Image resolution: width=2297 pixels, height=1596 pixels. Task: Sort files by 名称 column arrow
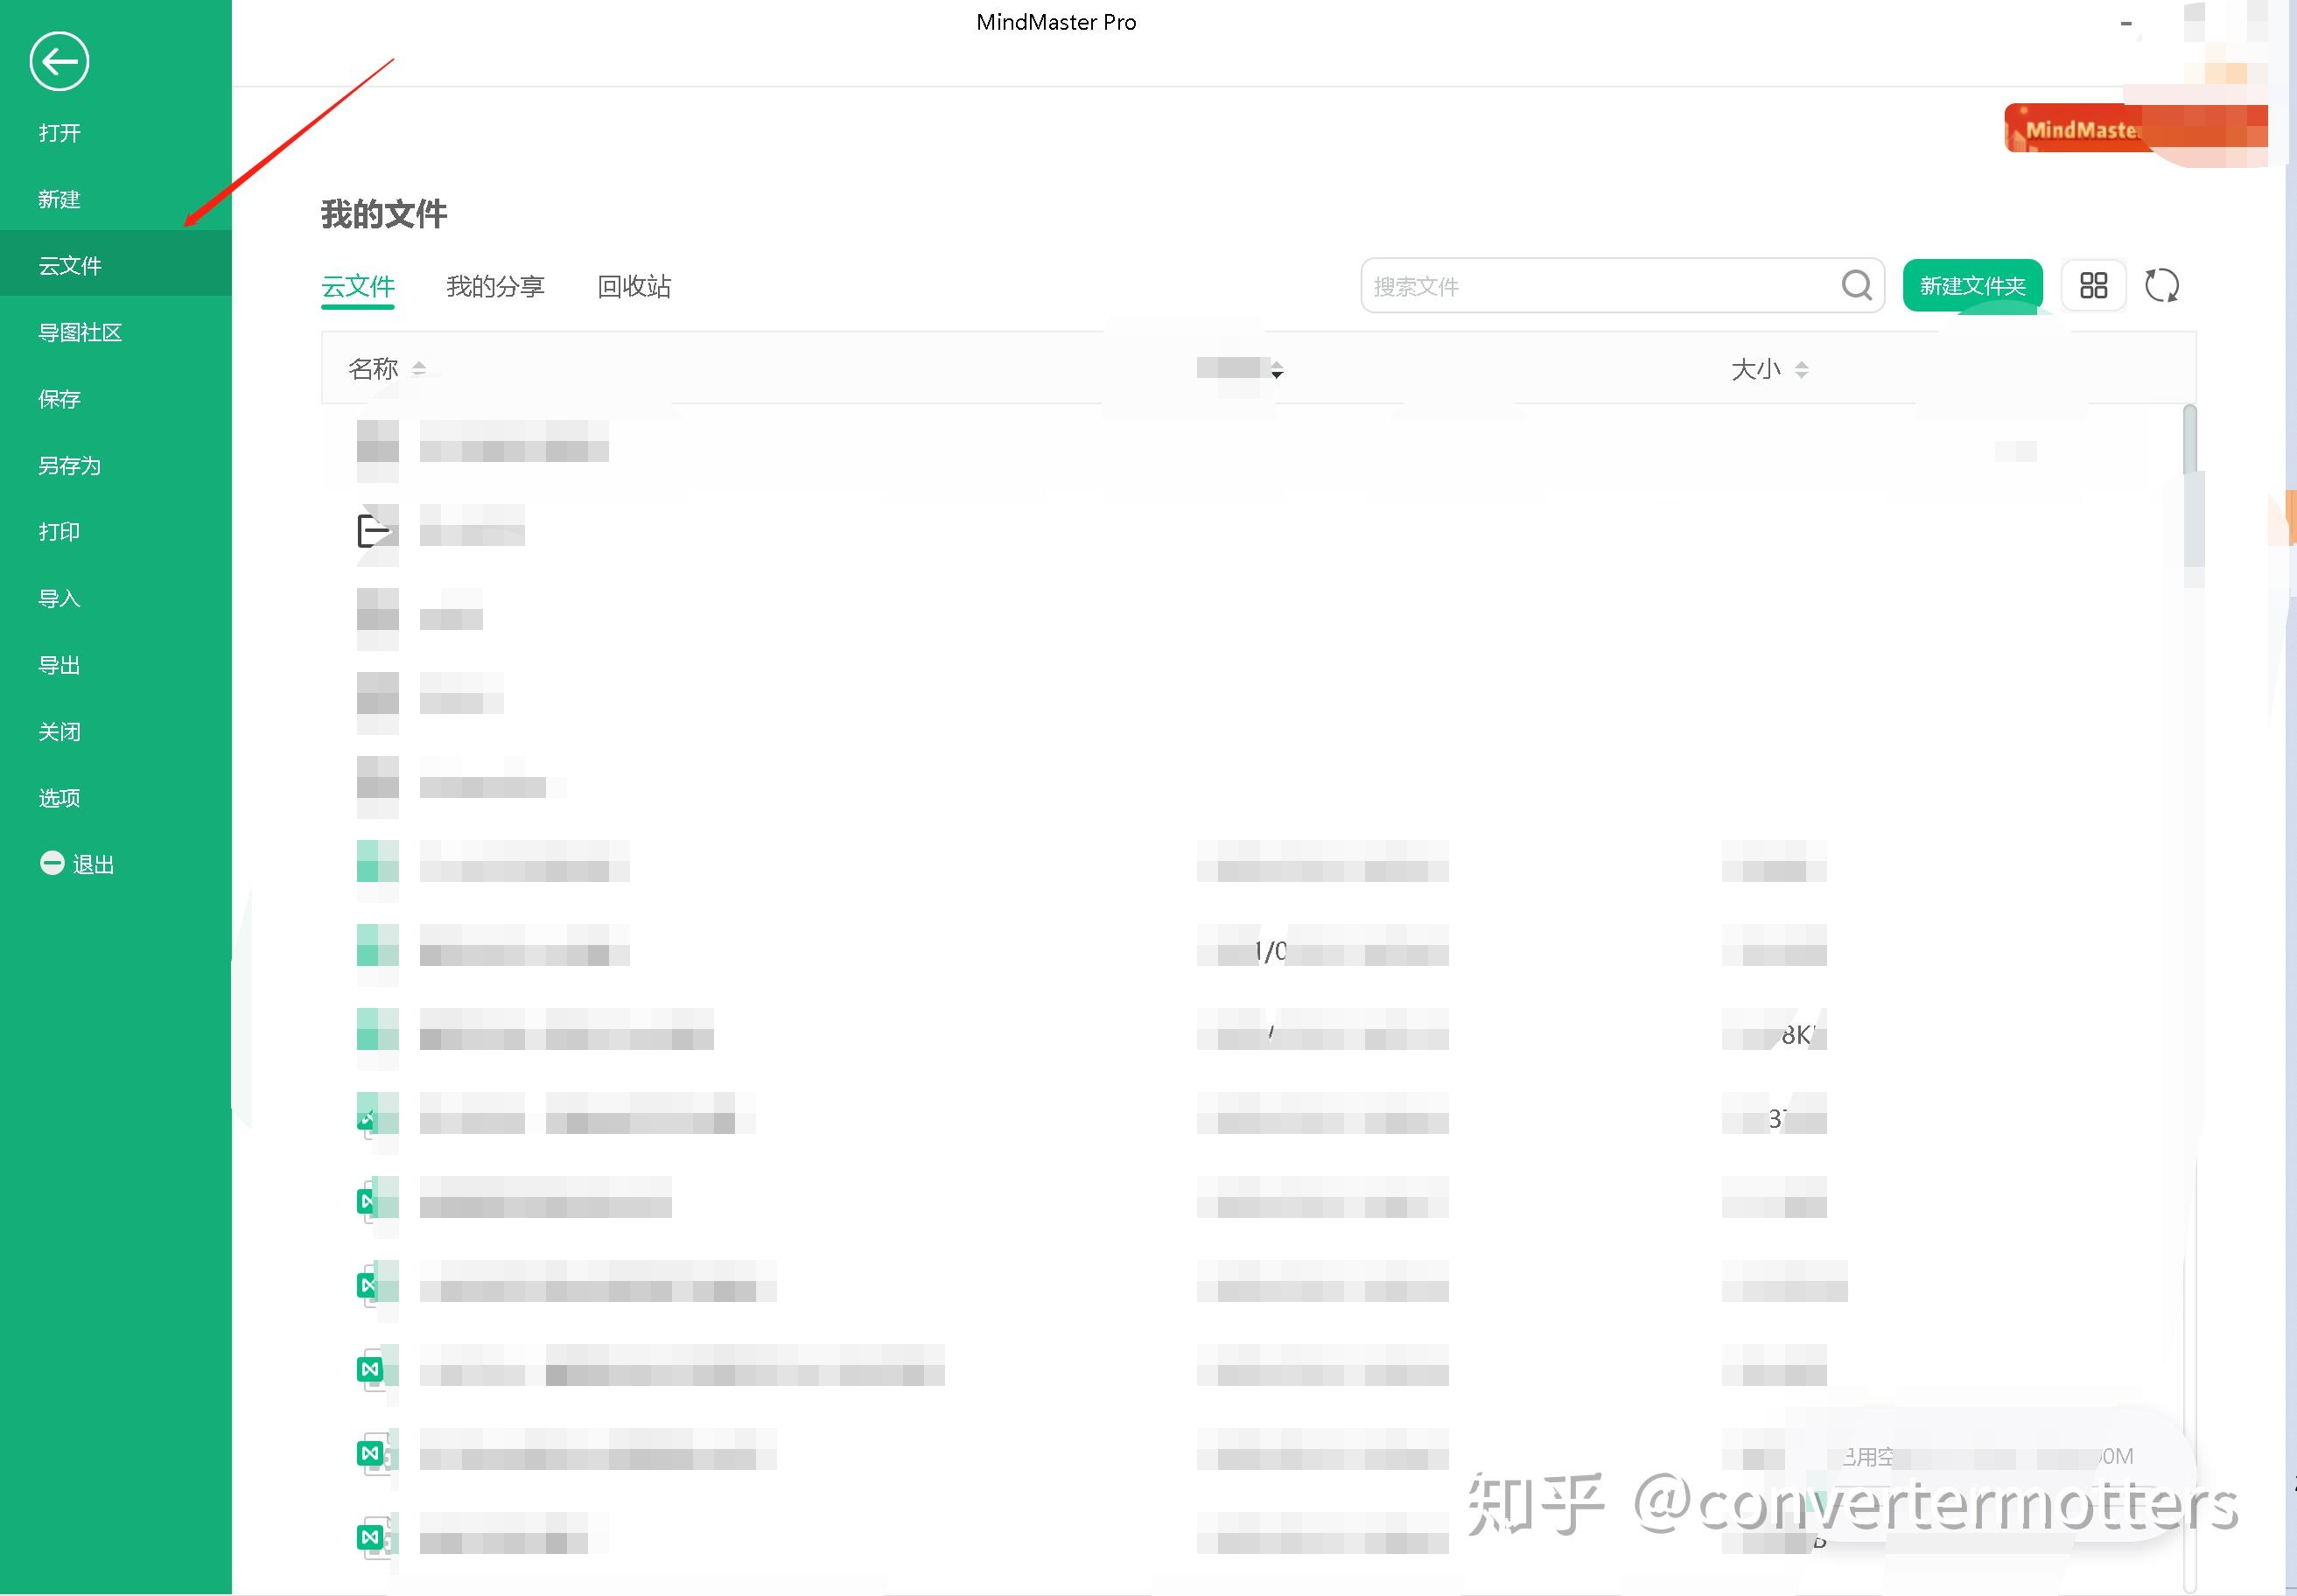tap(419, 369)
